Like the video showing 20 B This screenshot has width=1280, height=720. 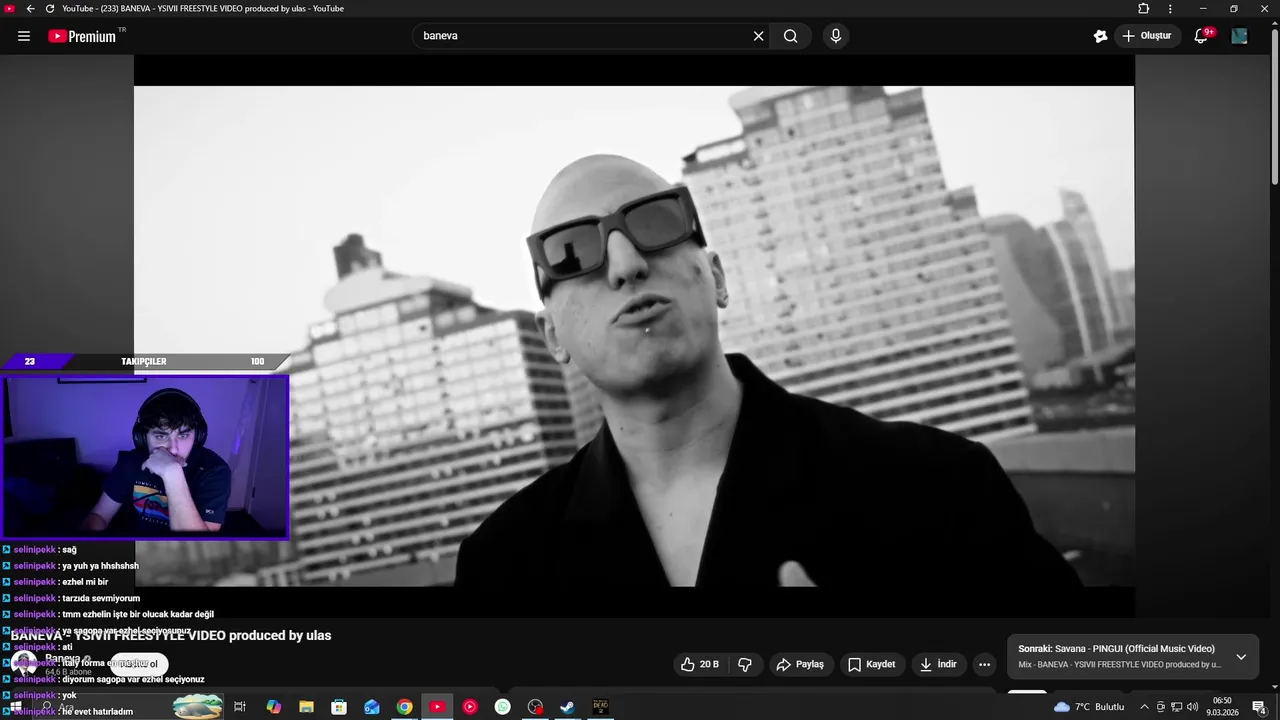pyautogui.click(x=699, y=664)
